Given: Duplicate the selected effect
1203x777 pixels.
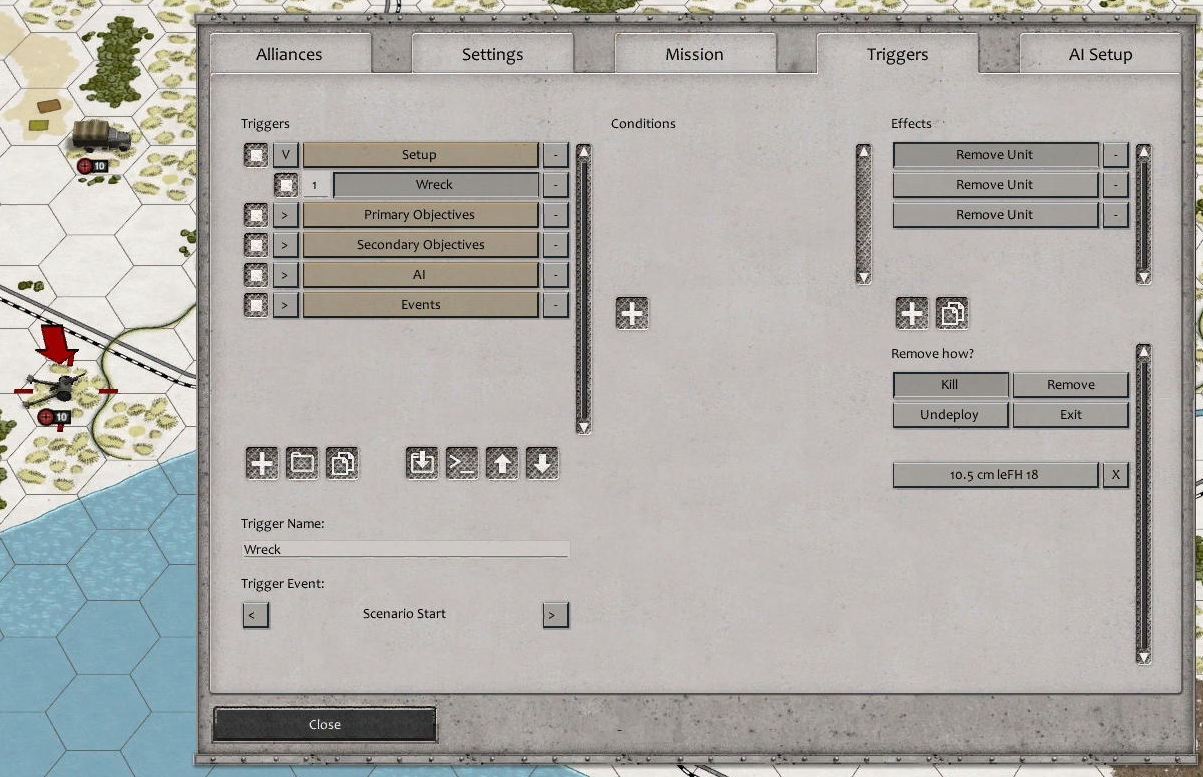Looking at the screenshot, I should (x=951, y=312).
